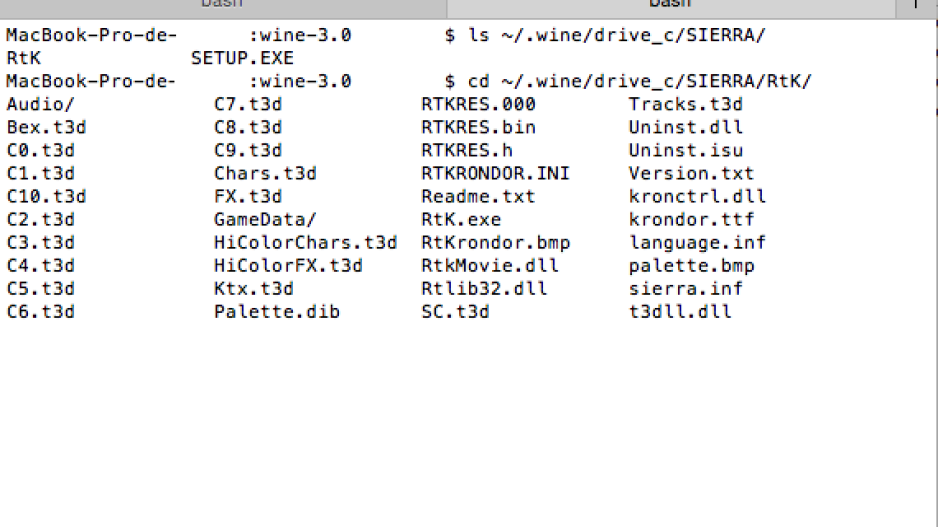Viewport: 938px width, 527px height.
Task: Click the Version.txt filename
Action: [691, 173]
